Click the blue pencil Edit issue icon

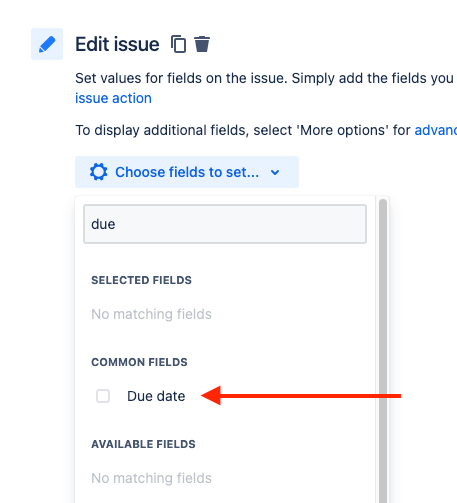coord(47,44)
